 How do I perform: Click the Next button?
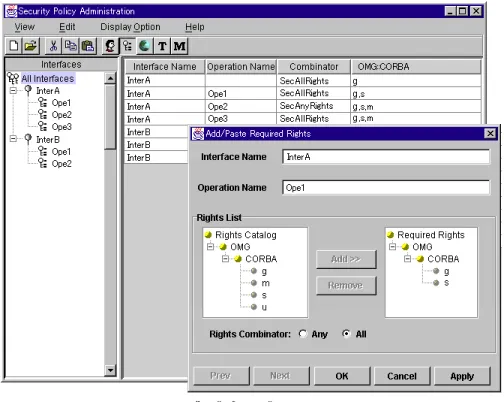(x=281, y=376)
